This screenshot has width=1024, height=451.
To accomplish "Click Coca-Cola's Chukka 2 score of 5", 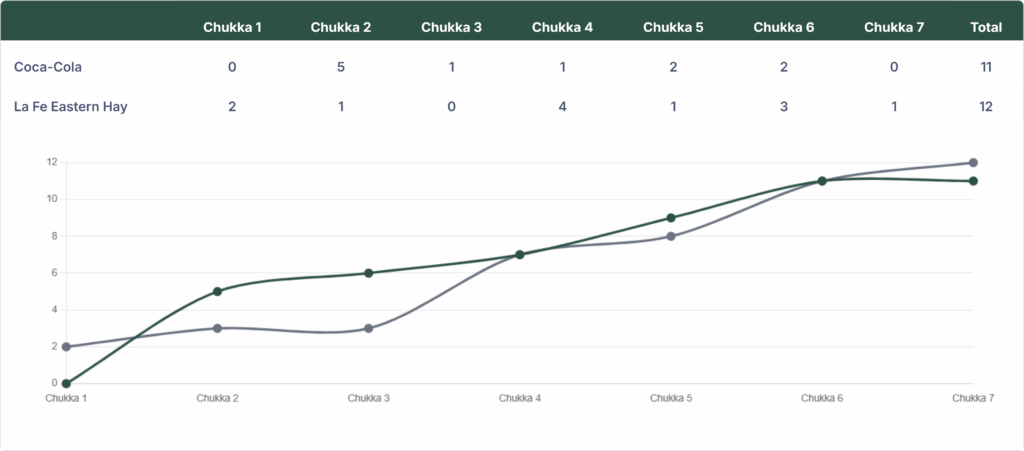I will pyautogui.click(x=341, y=67).
